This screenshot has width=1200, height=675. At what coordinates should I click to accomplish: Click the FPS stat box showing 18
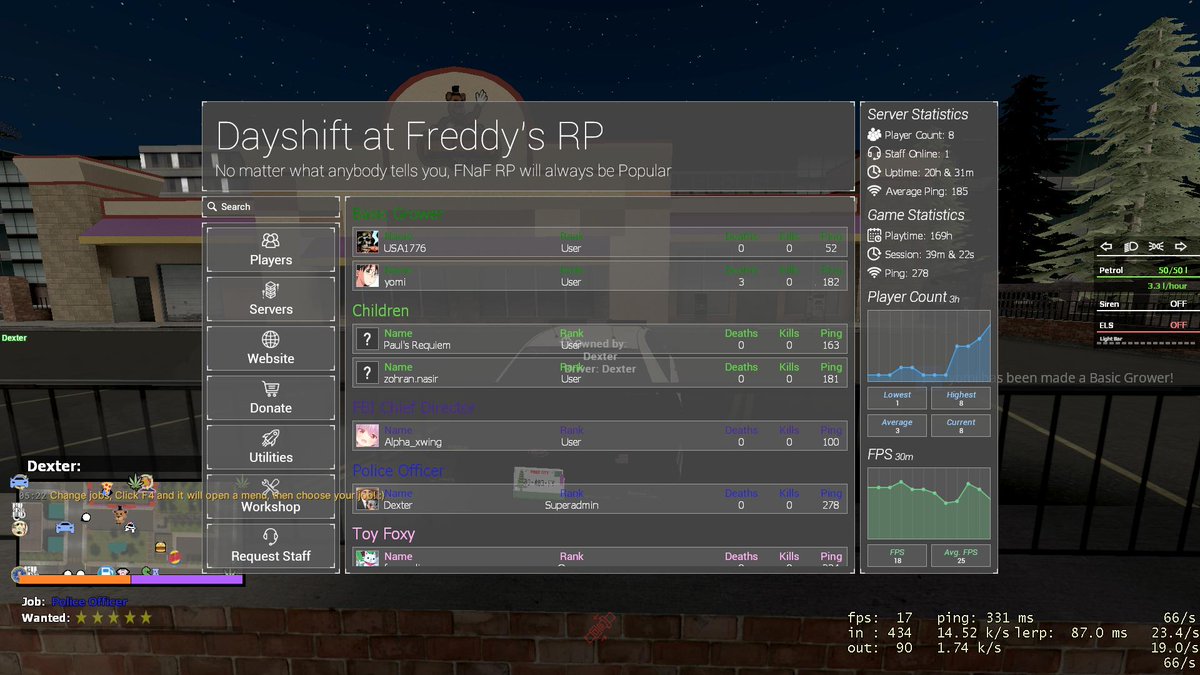pyautogui.click(x=897, y=556)
